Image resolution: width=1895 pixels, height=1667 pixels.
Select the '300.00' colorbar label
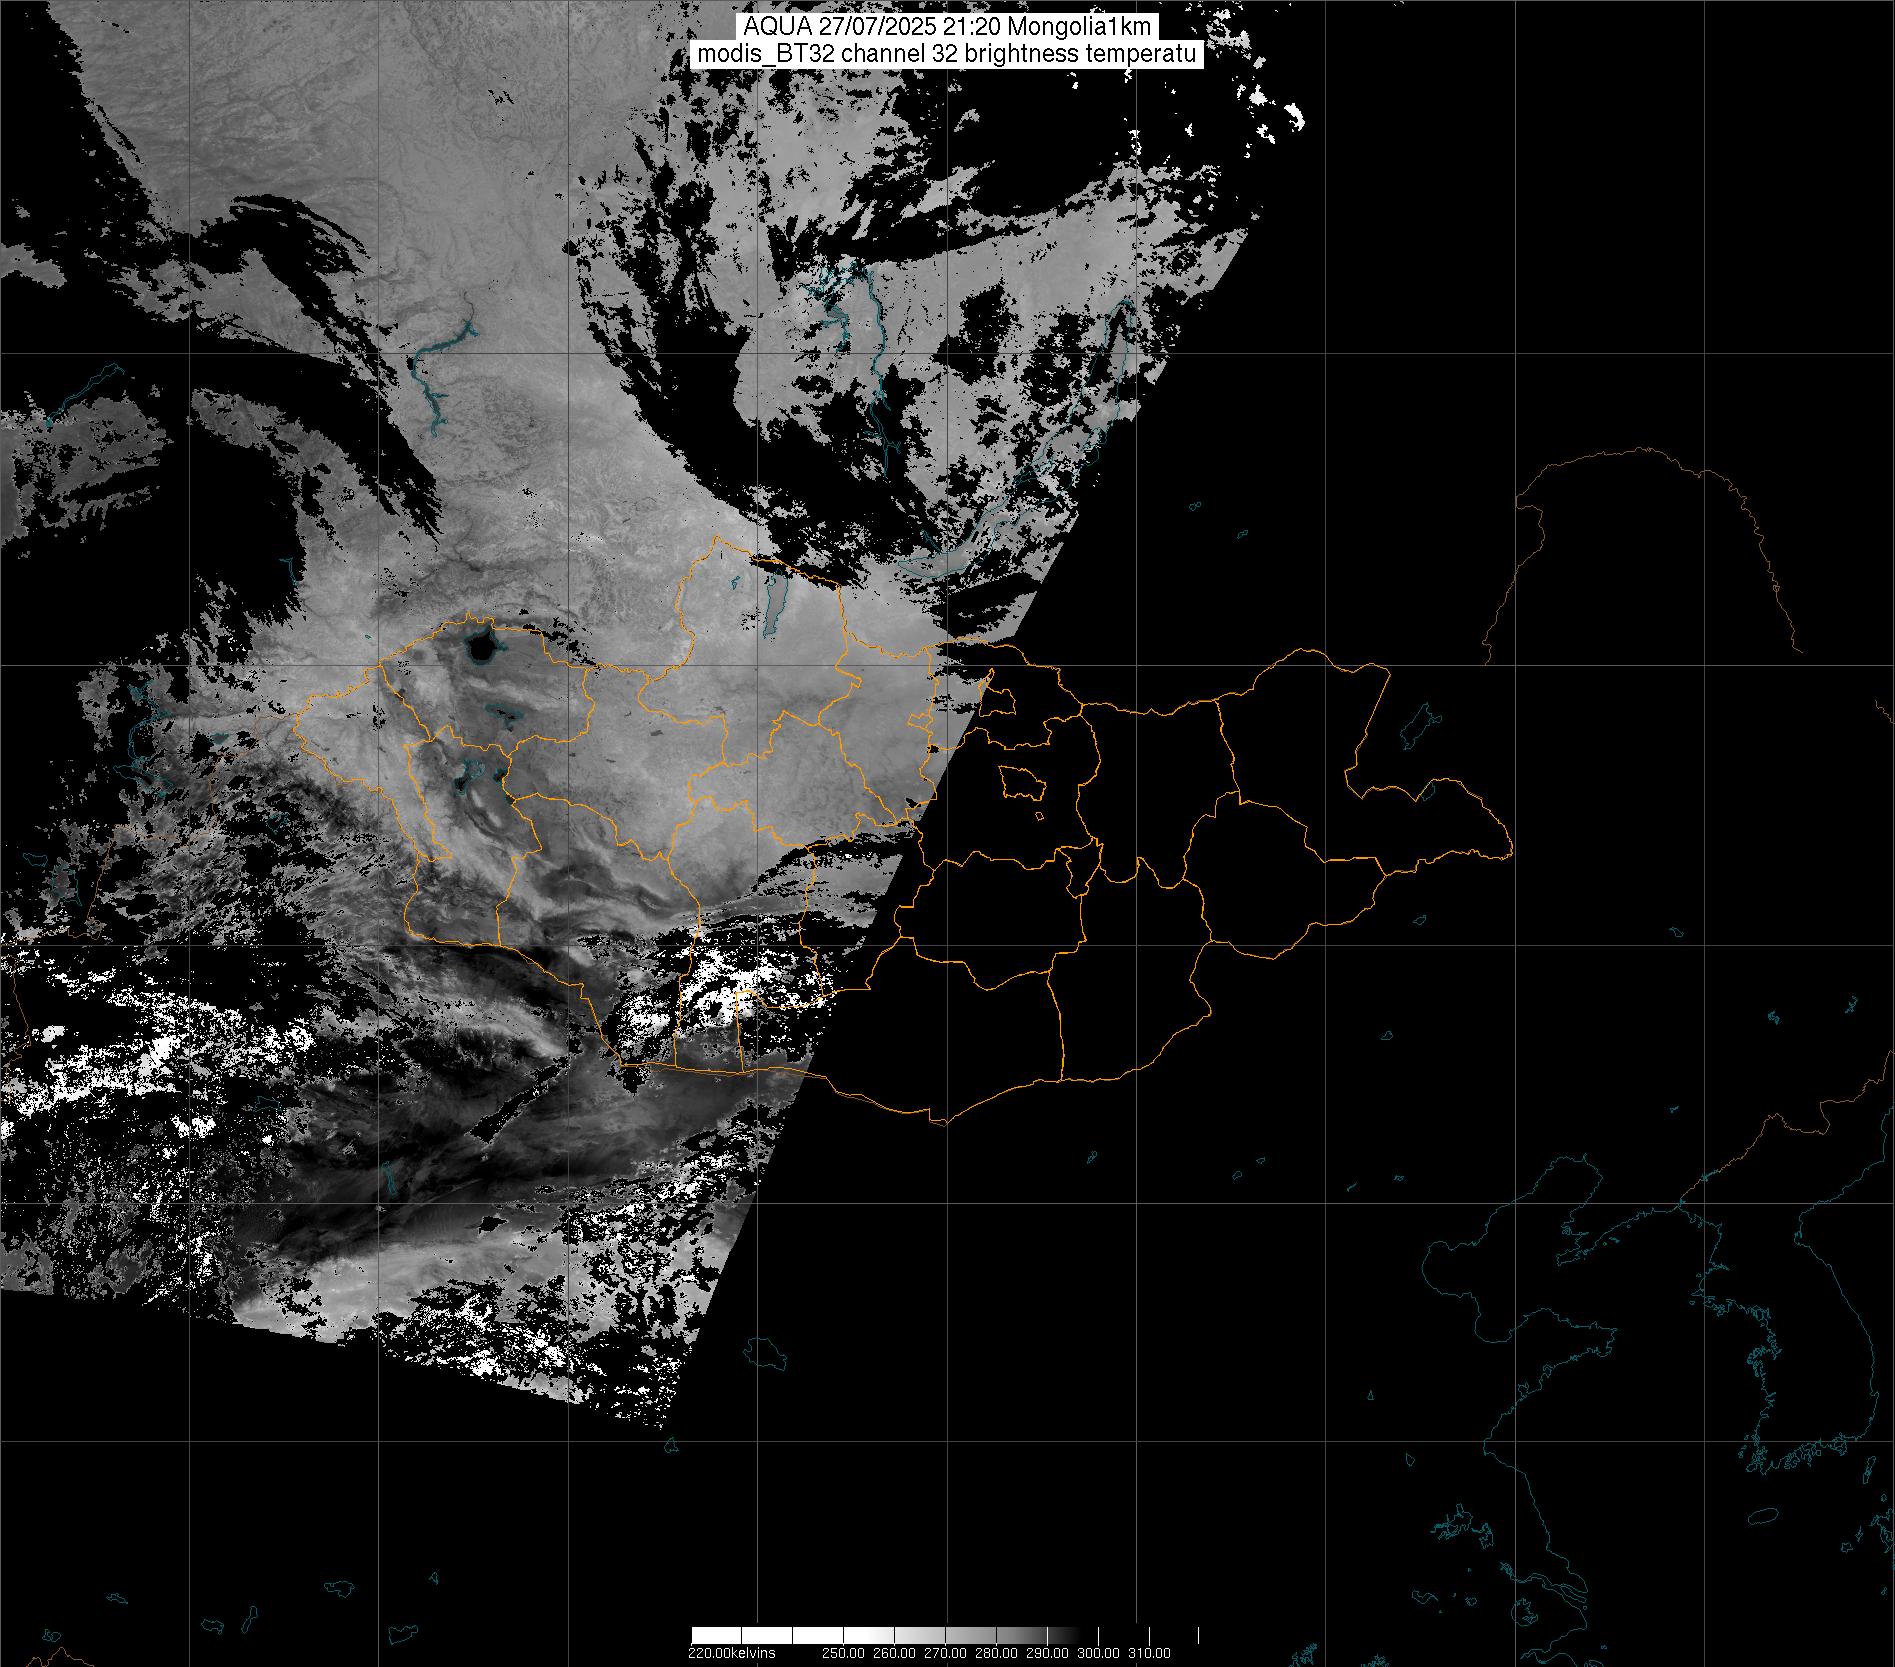click(x=1099, y=1653)
